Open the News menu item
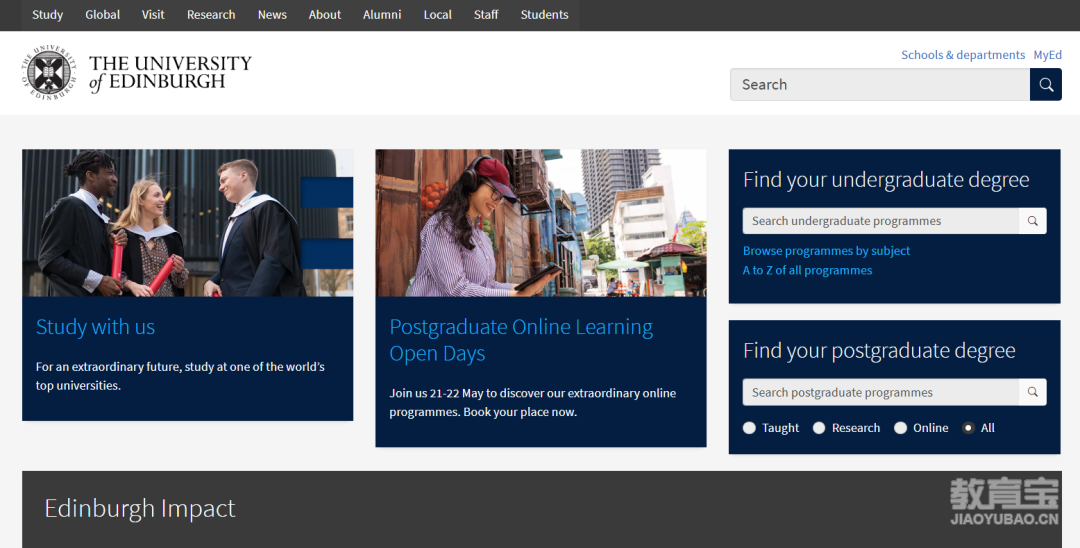 click(272, 14)
